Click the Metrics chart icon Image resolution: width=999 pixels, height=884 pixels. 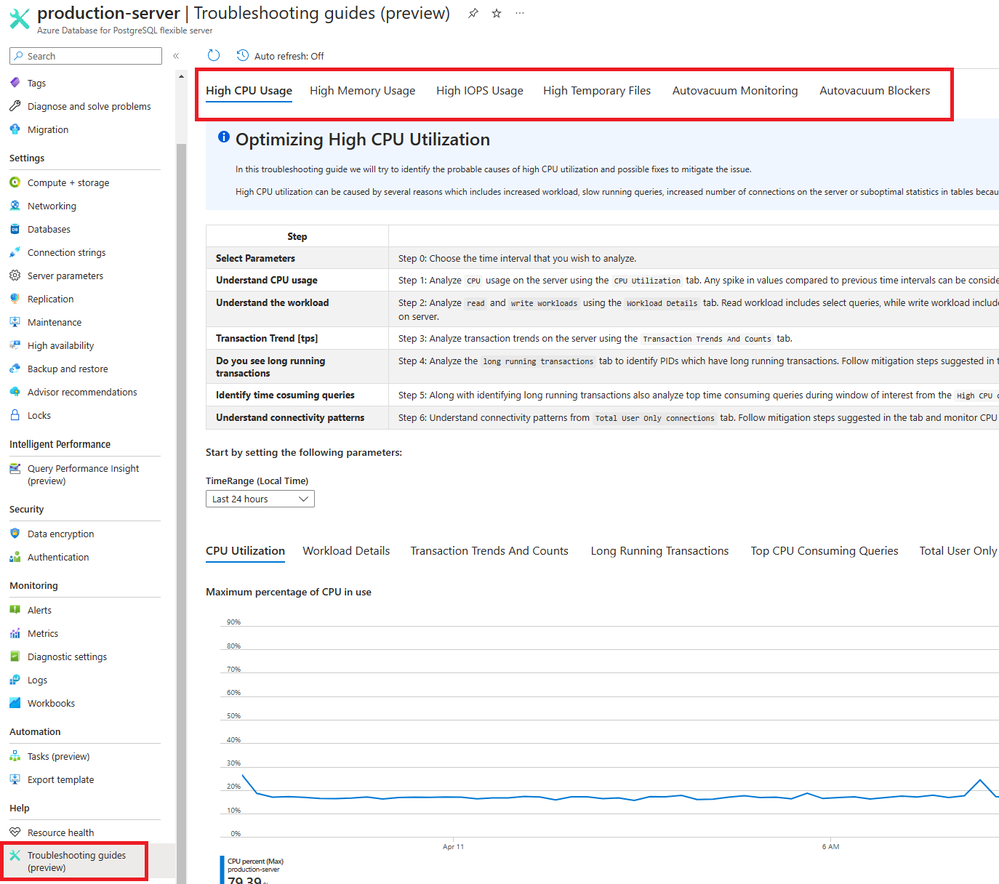coord(15,634)
